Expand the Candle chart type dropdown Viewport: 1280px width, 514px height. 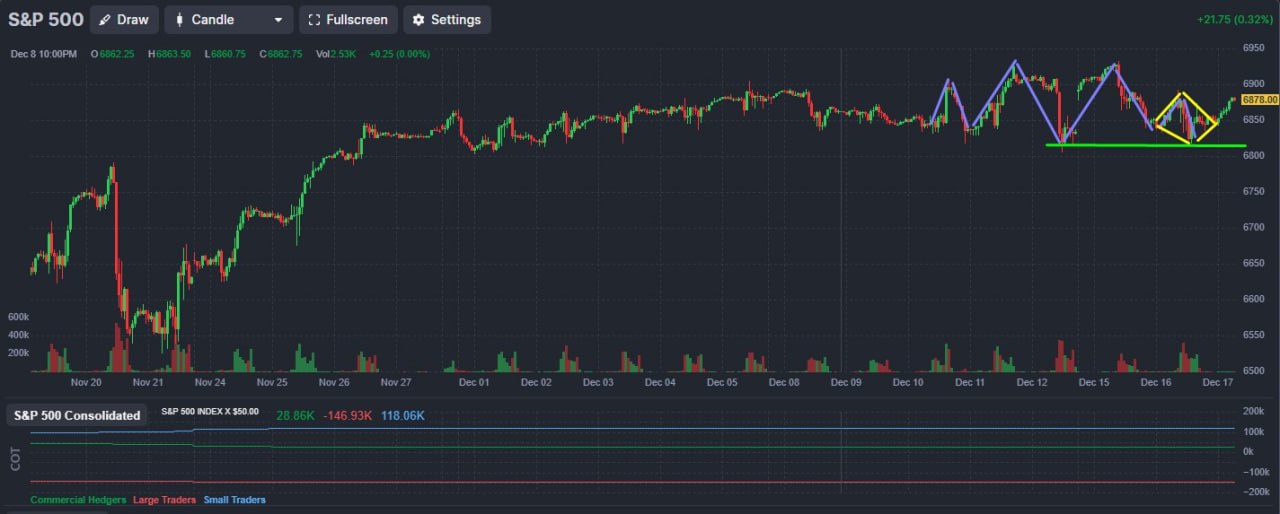pos(229,20)
